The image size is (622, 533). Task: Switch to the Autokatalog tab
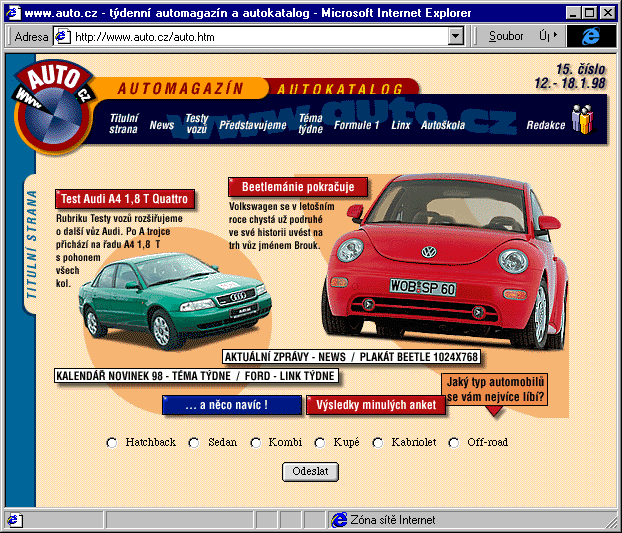click(x=340, y=88)
